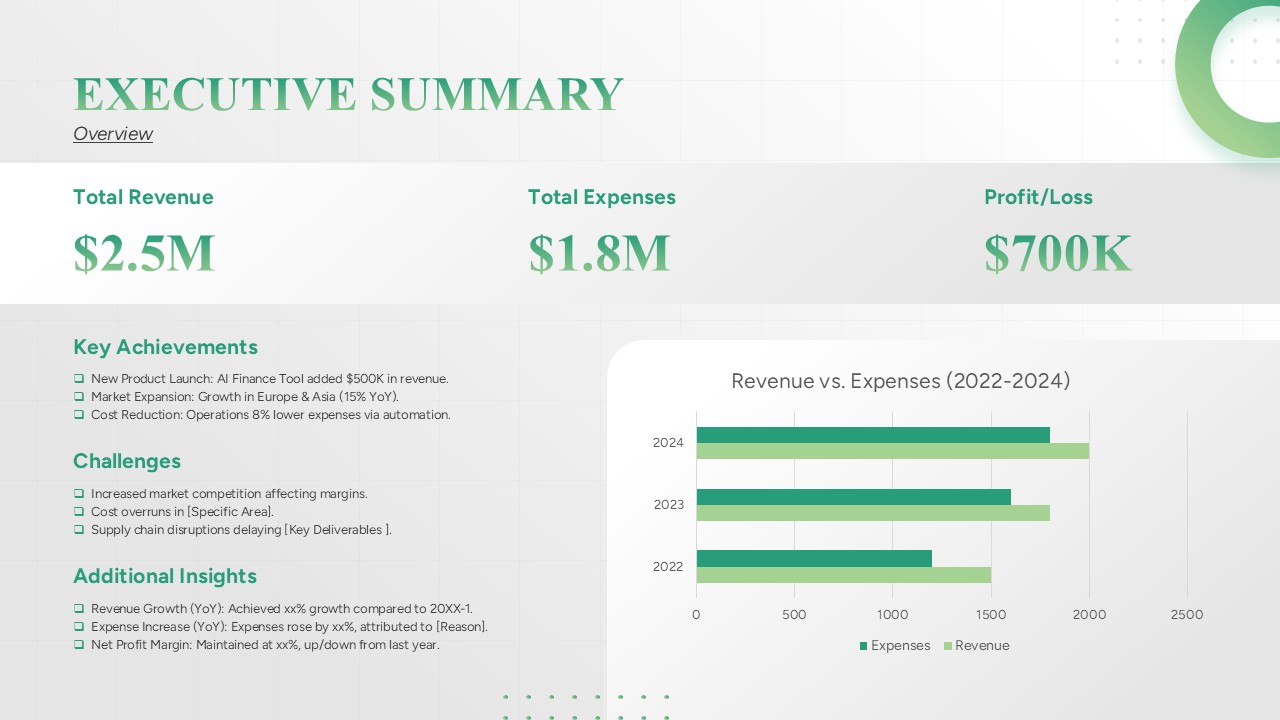Click the "2024" year label on the chart axis

(668, 443)
